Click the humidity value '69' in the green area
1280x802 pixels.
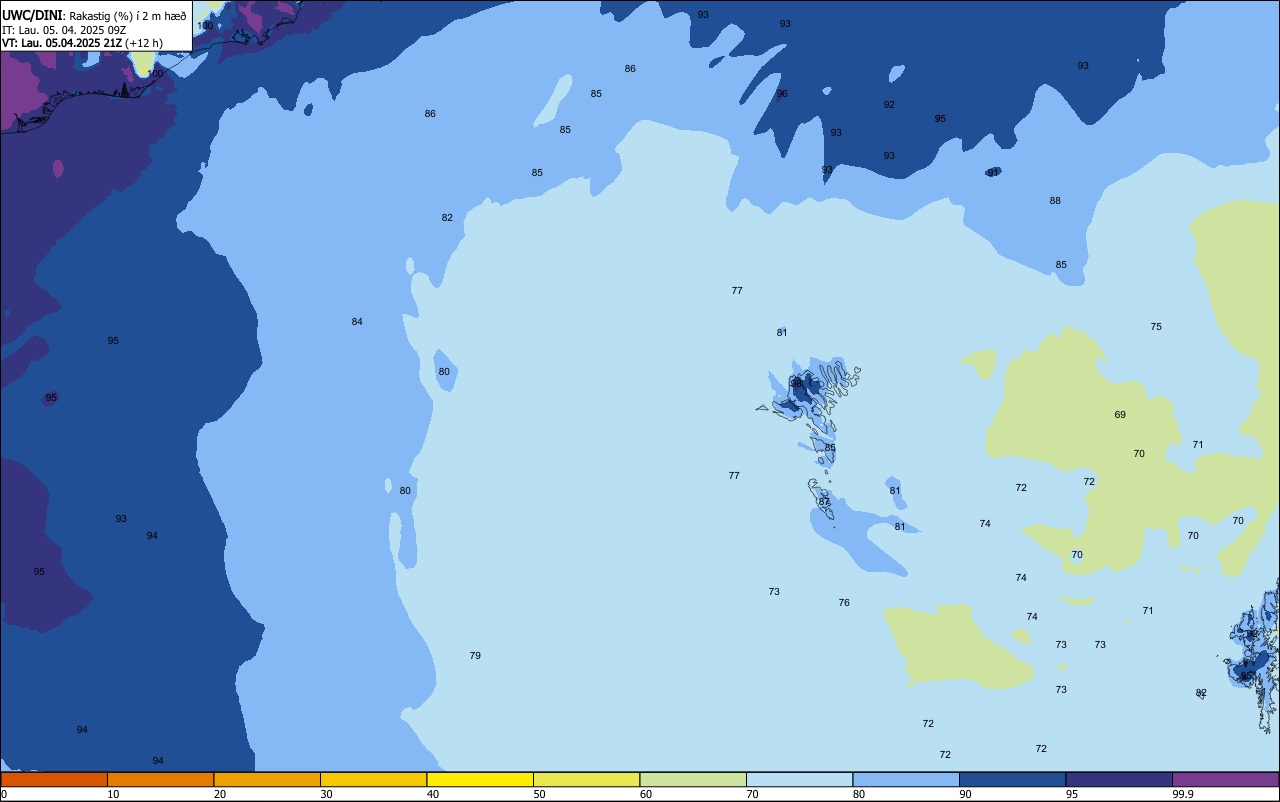[x=1120, y=415]
